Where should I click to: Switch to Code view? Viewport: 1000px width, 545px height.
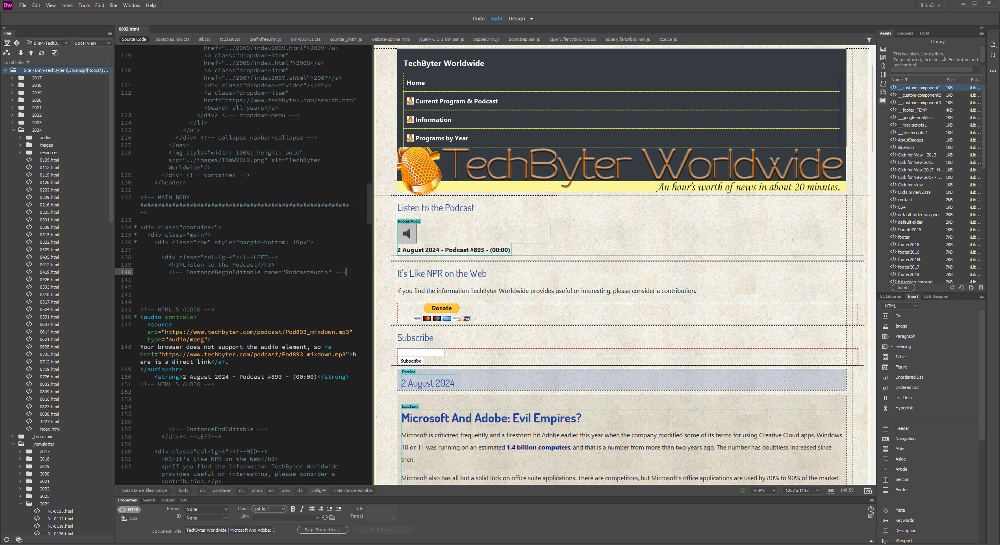(x=478, y=18)
